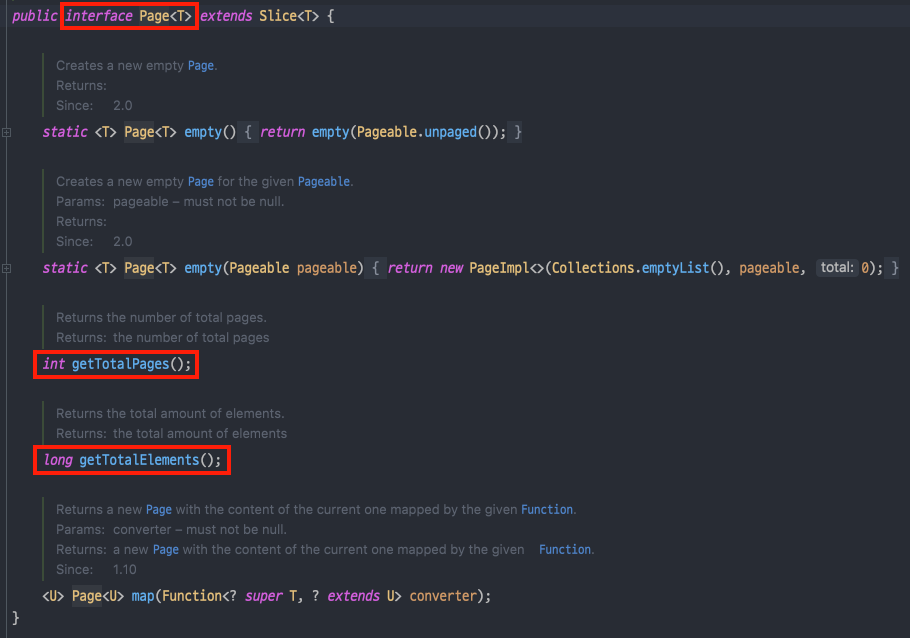This screenshot has height=638, width=910.
Task: Click the Collections class reference
Action: pyautogui.click(x=593, y=268)
